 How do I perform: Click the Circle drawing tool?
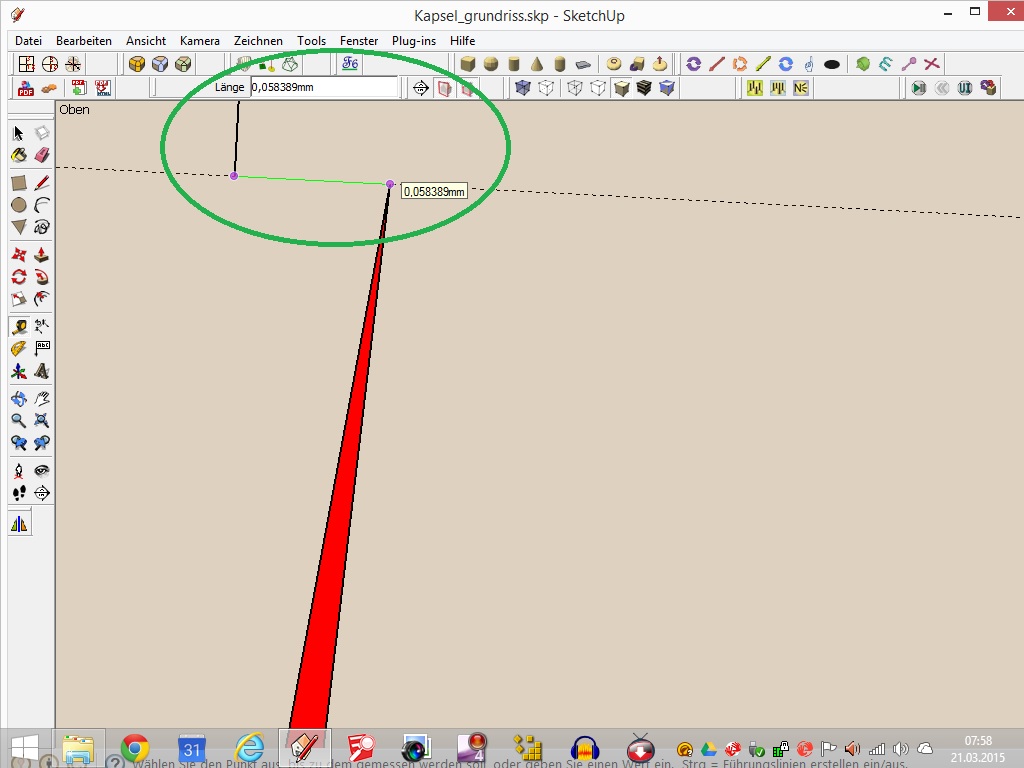tap(18, 205)
